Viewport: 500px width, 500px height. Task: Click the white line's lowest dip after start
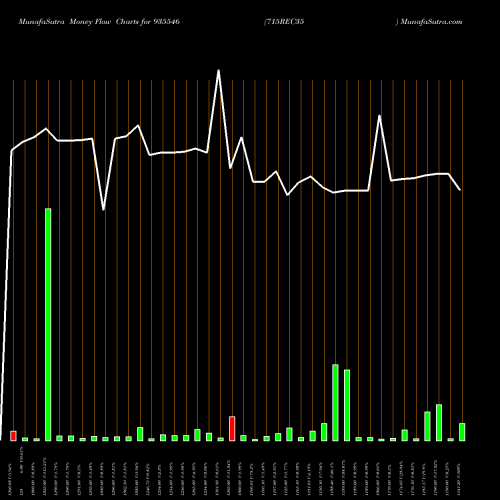(x=103, y=209)
